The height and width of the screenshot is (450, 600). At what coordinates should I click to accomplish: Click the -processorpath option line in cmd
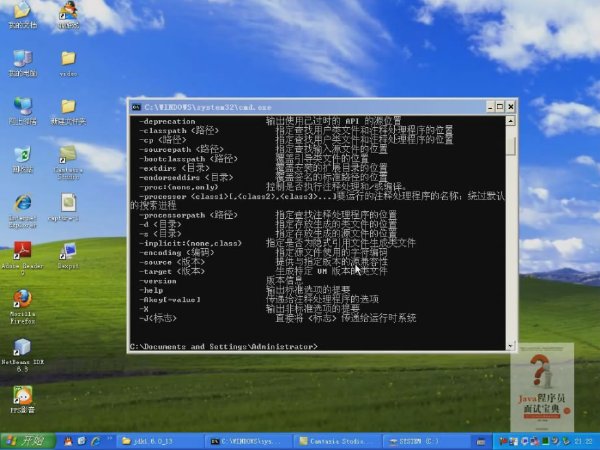pyautogui.click(x=268, y=215)
